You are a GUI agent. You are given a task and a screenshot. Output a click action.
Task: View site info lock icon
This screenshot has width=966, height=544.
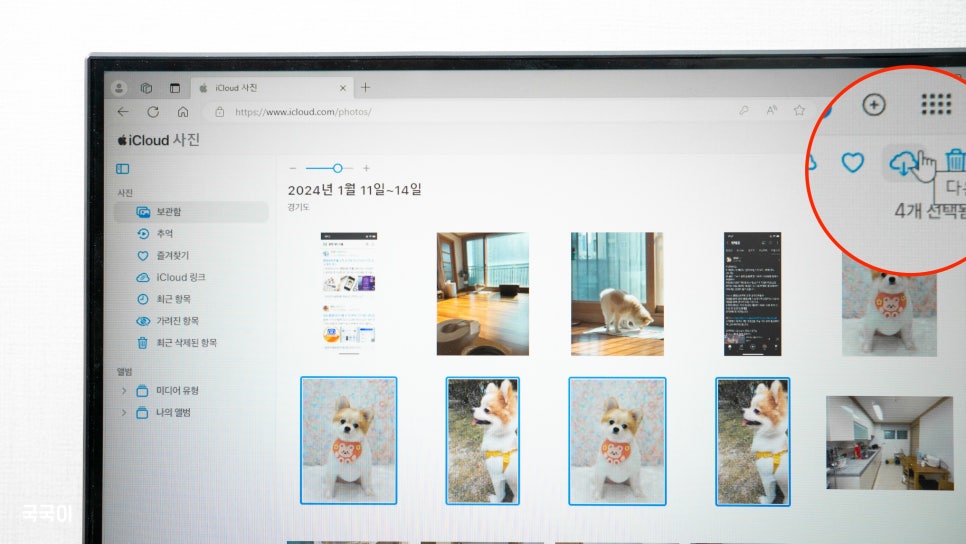219,112
